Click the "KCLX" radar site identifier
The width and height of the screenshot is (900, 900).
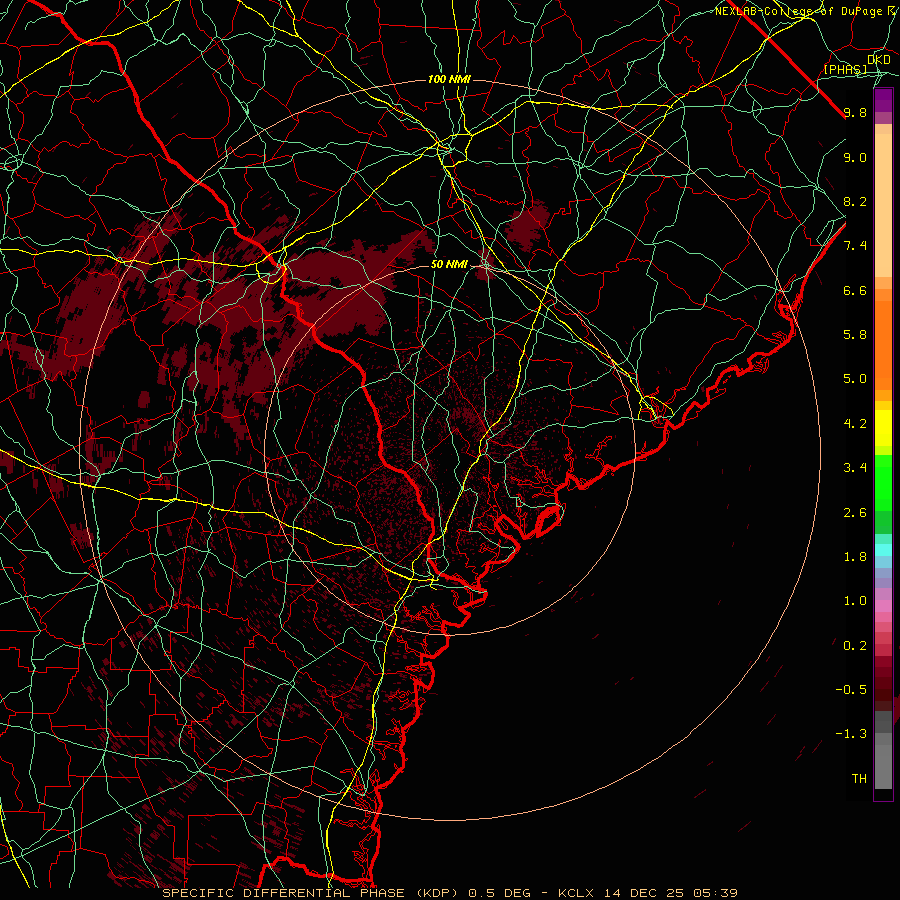576,893
